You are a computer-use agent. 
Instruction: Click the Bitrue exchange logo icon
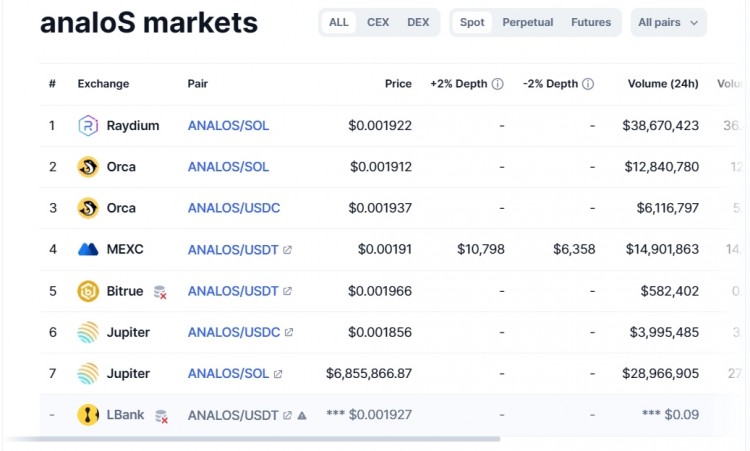[88, 291]
